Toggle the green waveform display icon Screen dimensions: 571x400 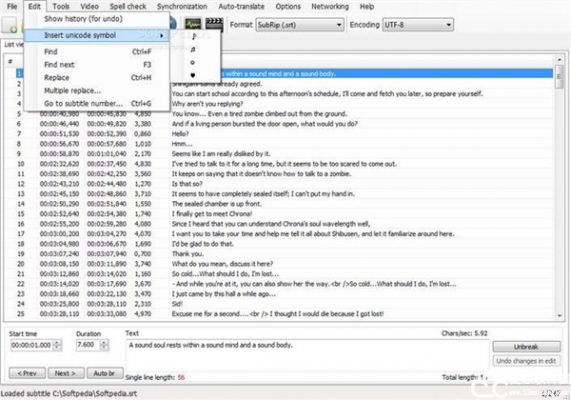193,24
